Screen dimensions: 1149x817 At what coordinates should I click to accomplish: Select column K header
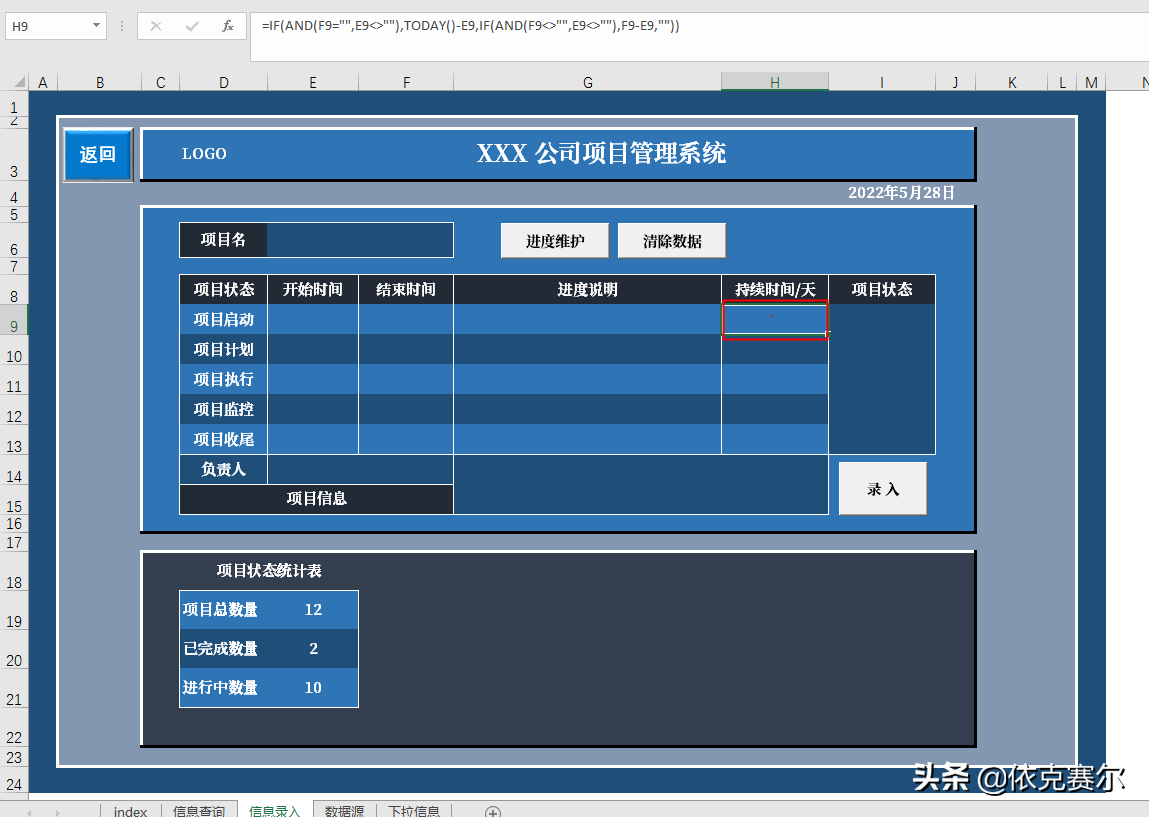[1012, 82]
